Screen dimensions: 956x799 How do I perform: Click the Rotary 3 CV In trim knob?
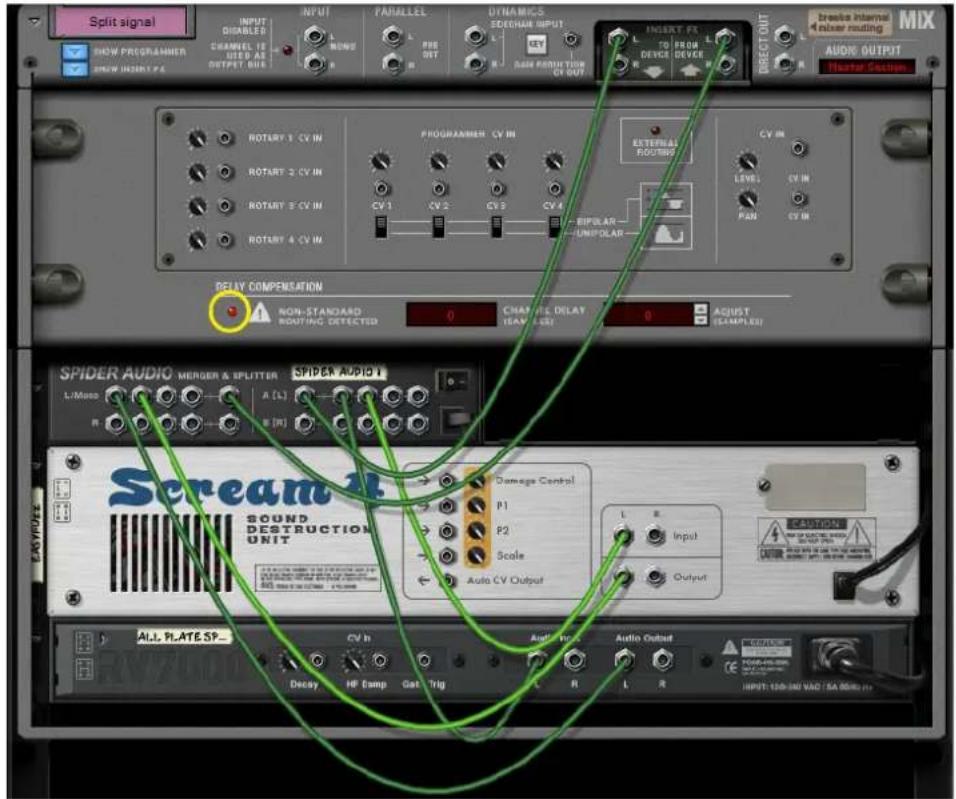click(x=197, y=207)
